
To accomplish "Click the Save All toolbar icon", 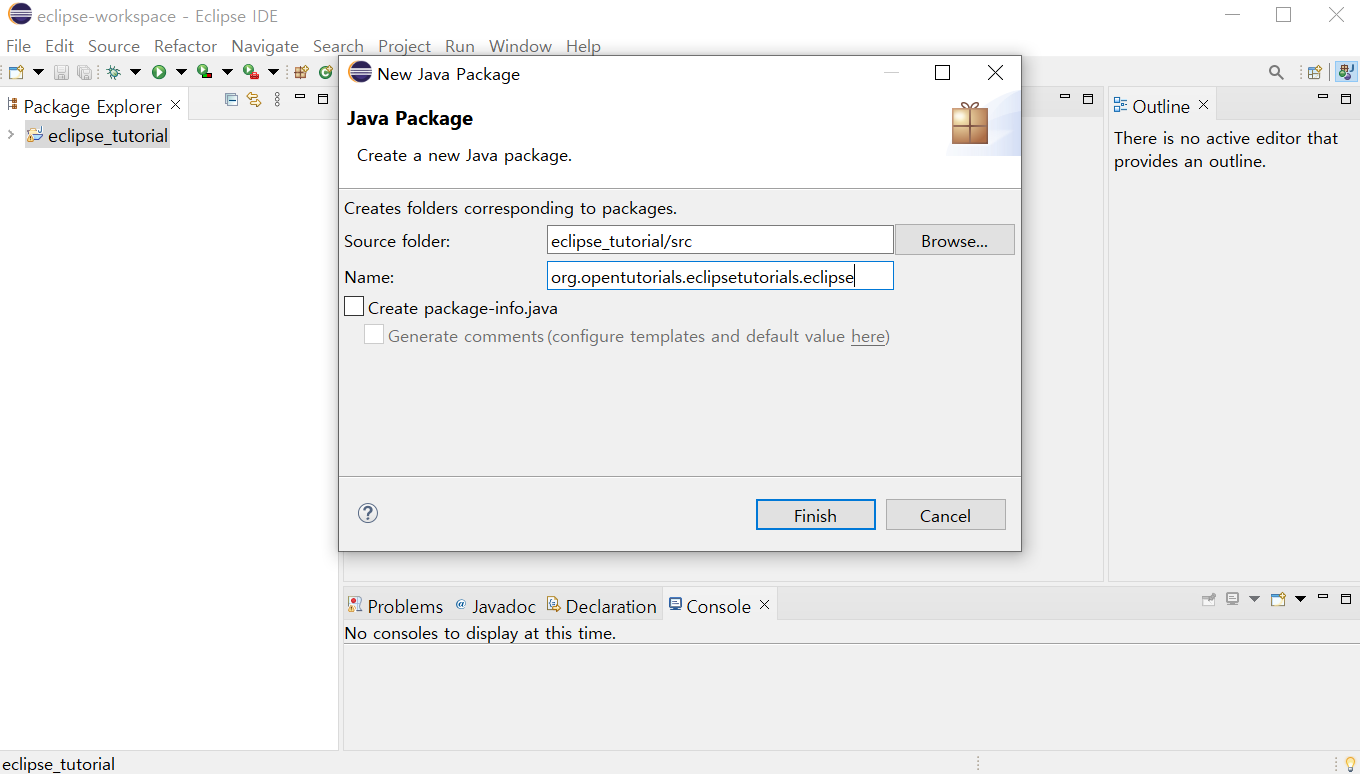I will [x=84, y=72].
